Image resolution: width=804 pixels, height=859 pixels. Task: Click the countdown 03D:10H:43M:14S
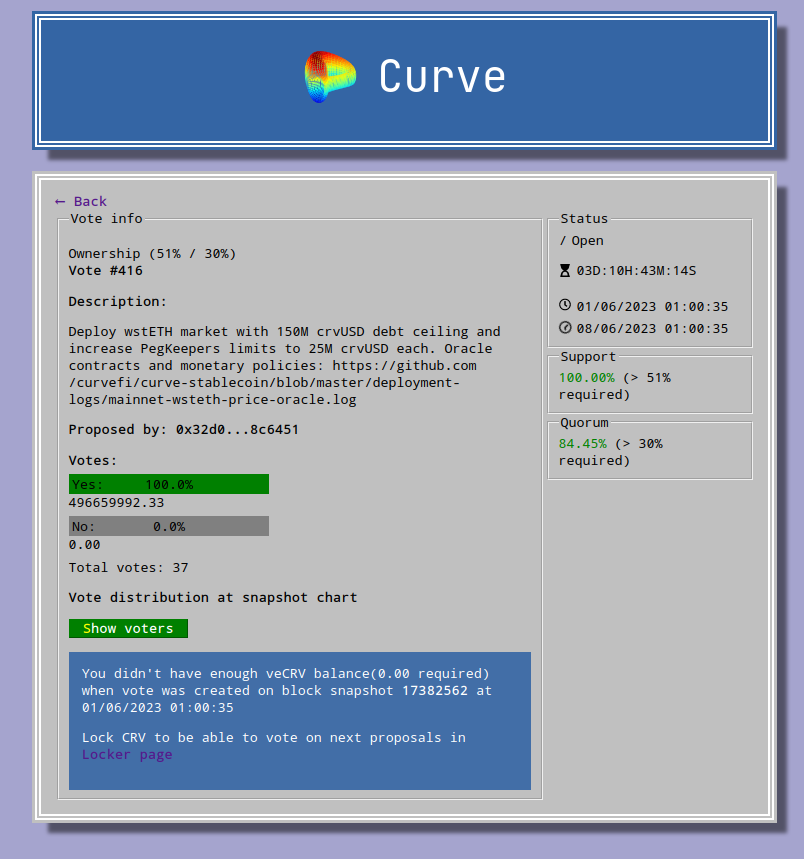click(636, 271)
